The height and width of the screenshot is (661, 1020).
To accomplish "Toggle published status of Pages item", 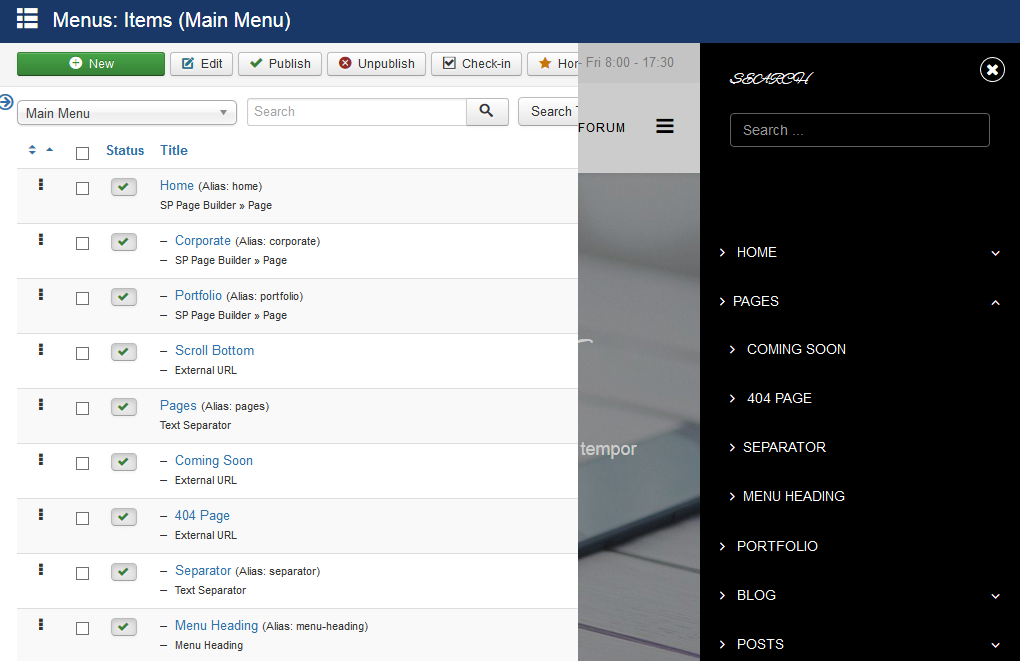I will [x=124, y=407].
